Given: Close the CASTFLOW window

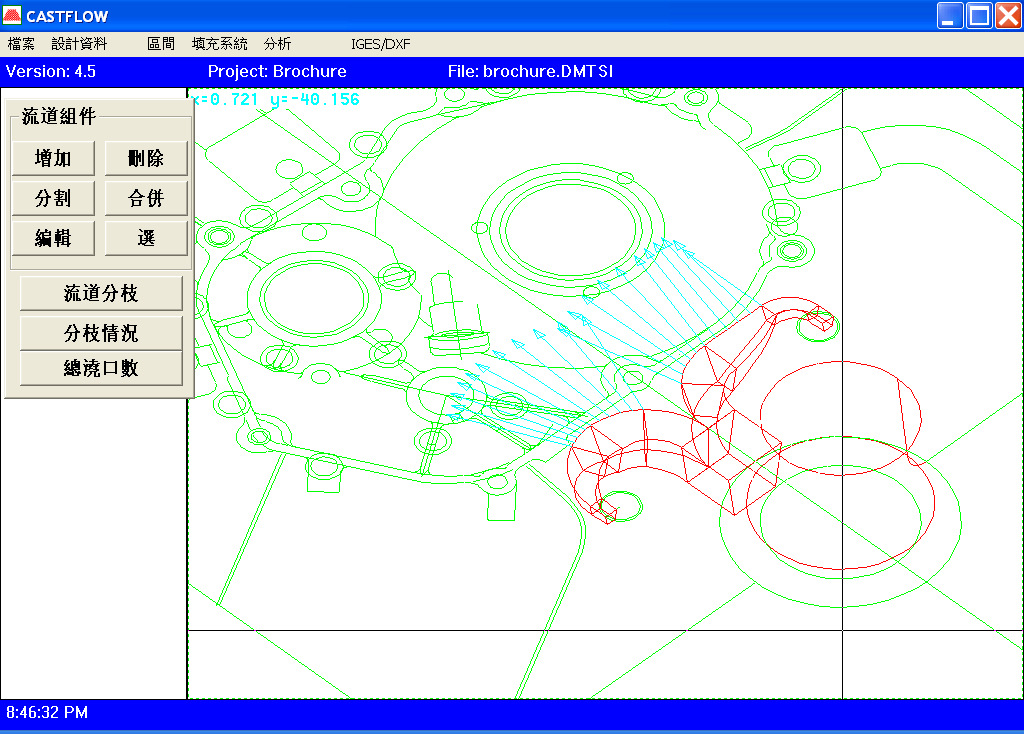Looking at the screenshot, I should tap(1008, 16).
